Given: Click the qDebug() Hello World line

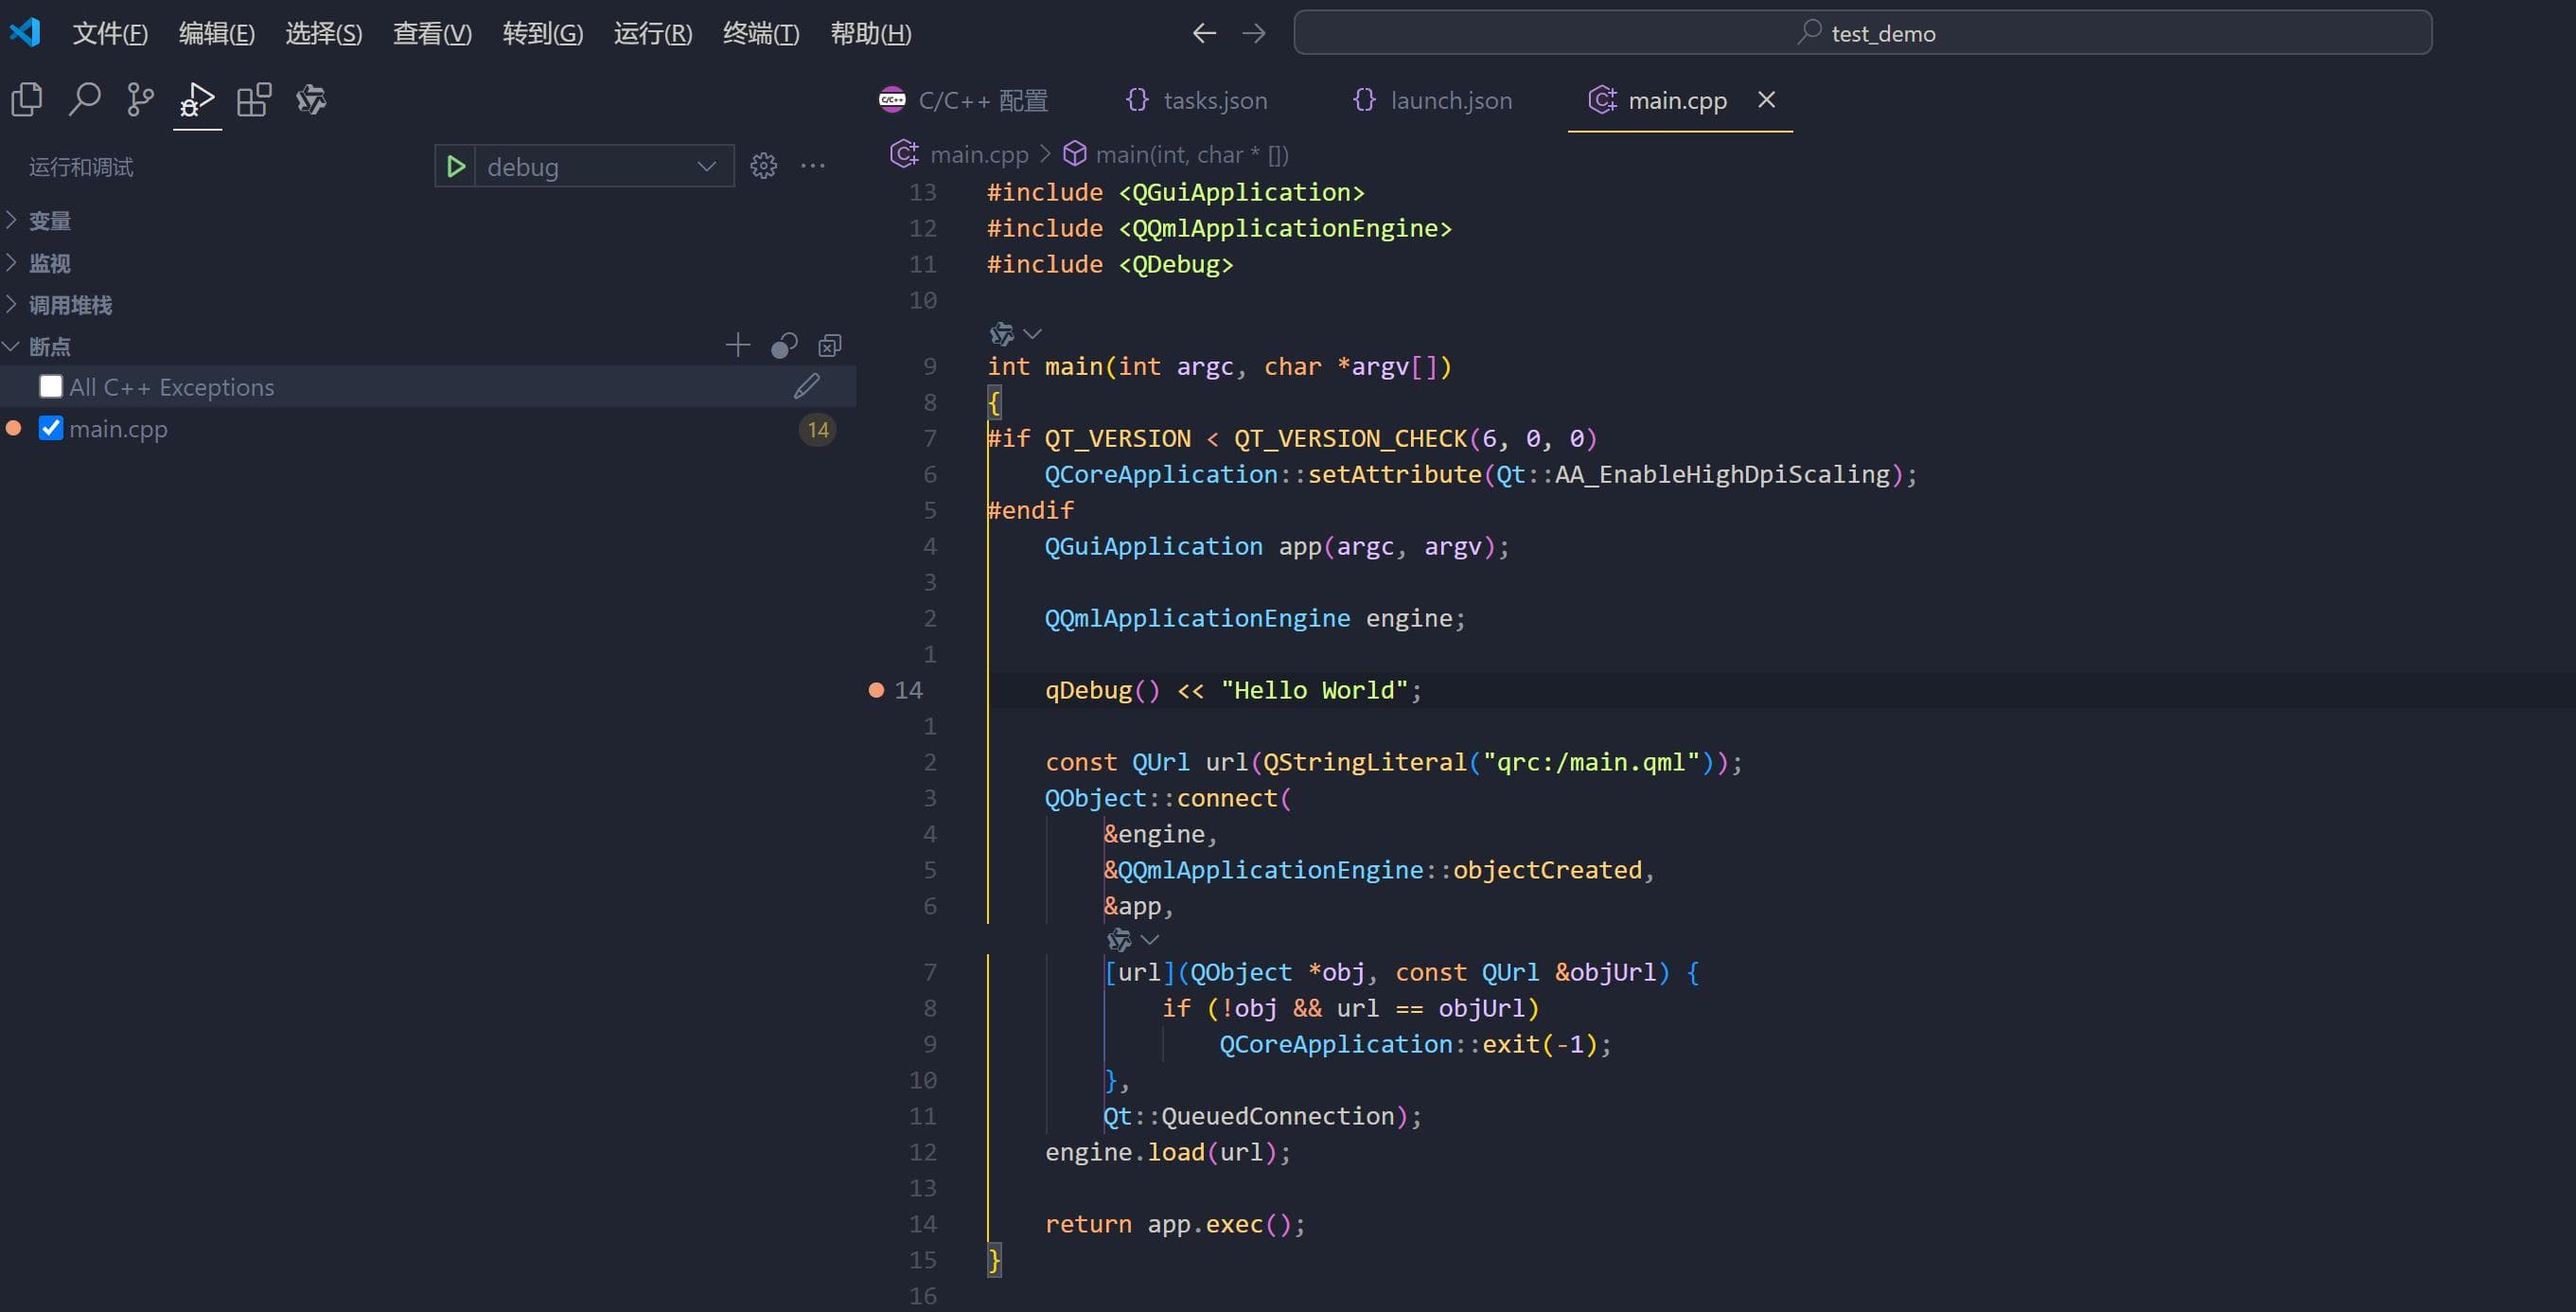Looking at the screenshot, I should click(x=1233, y=690).
